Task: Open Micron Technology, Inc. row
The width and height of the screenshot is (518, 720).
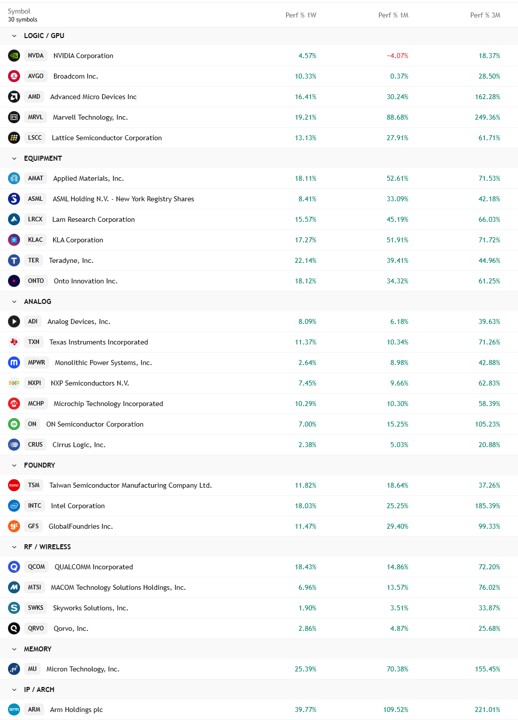Action: coord(259,669)
